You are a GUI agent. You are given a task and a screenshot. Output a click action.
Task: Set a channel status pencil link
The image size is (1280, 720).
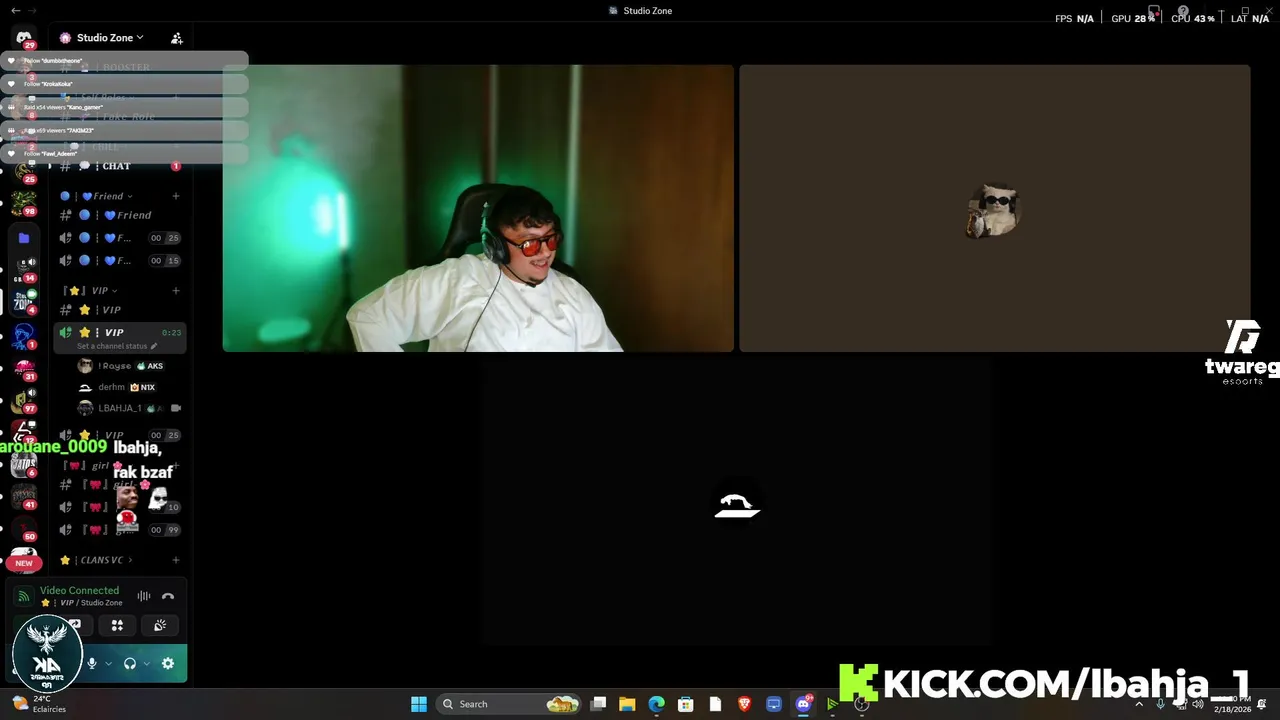[x=117, y=346]
